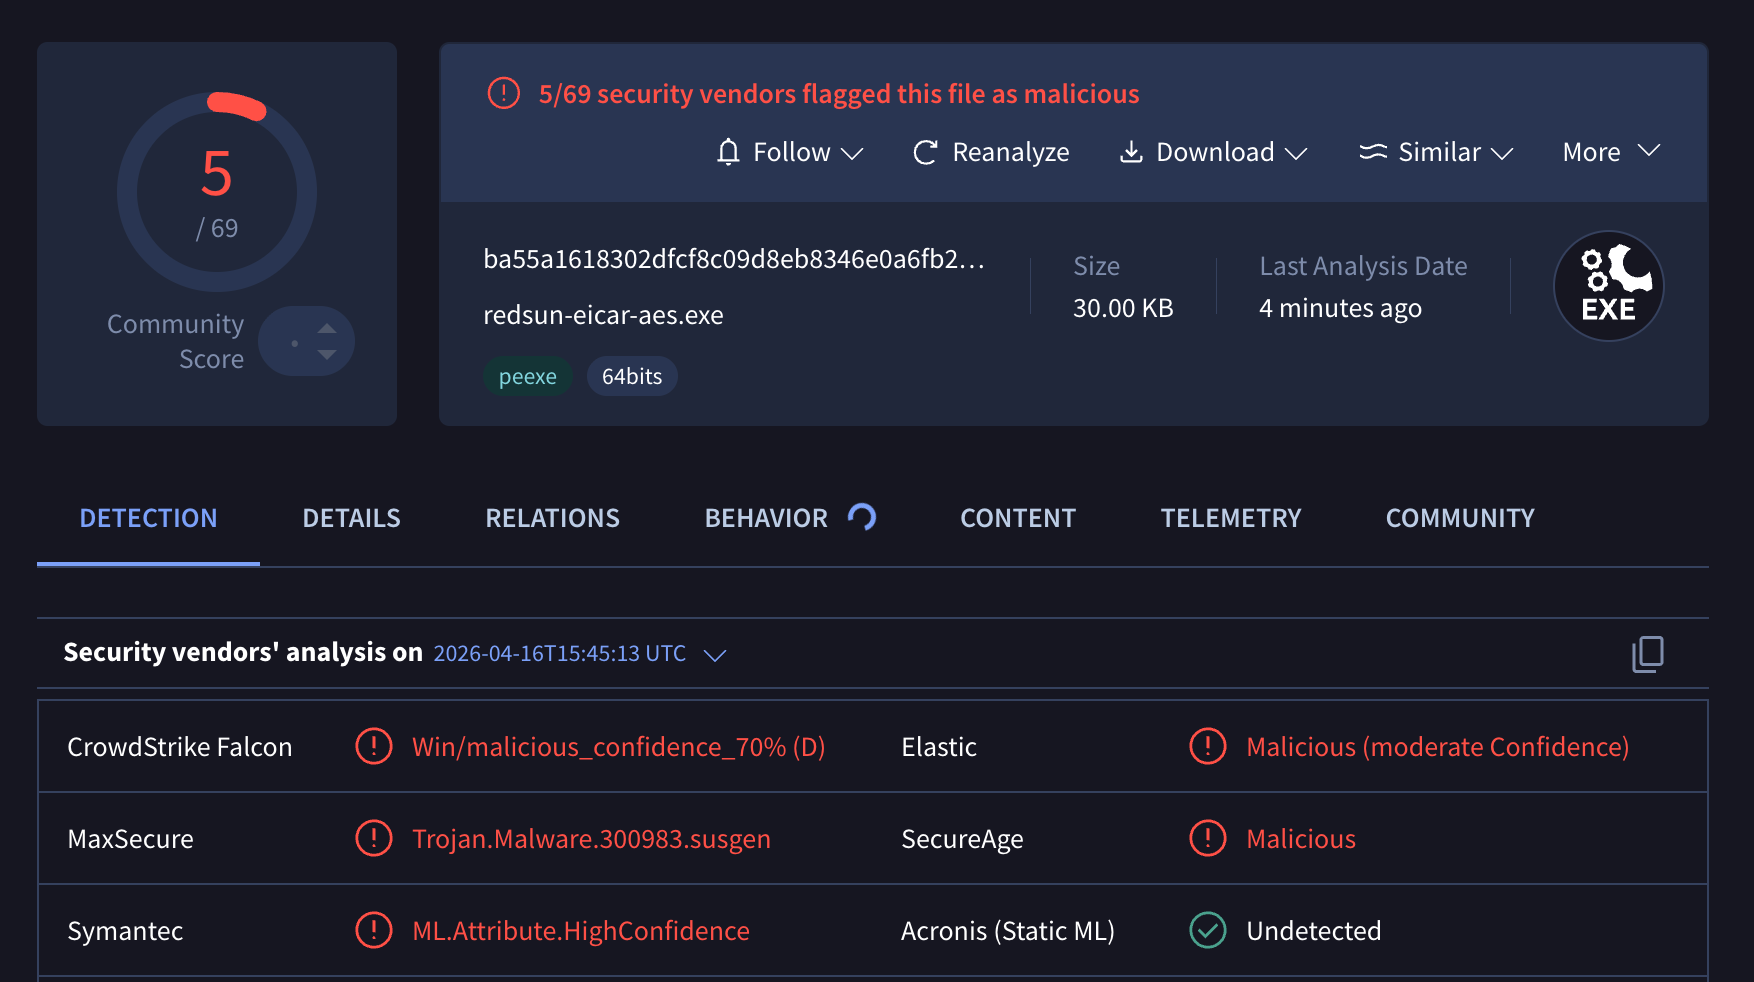Image resolution: width=1754 pixels, height=982 pixels.
Task: Click the file hash ba55a1618302dfcf8c09...
Action: pos(734,259)
